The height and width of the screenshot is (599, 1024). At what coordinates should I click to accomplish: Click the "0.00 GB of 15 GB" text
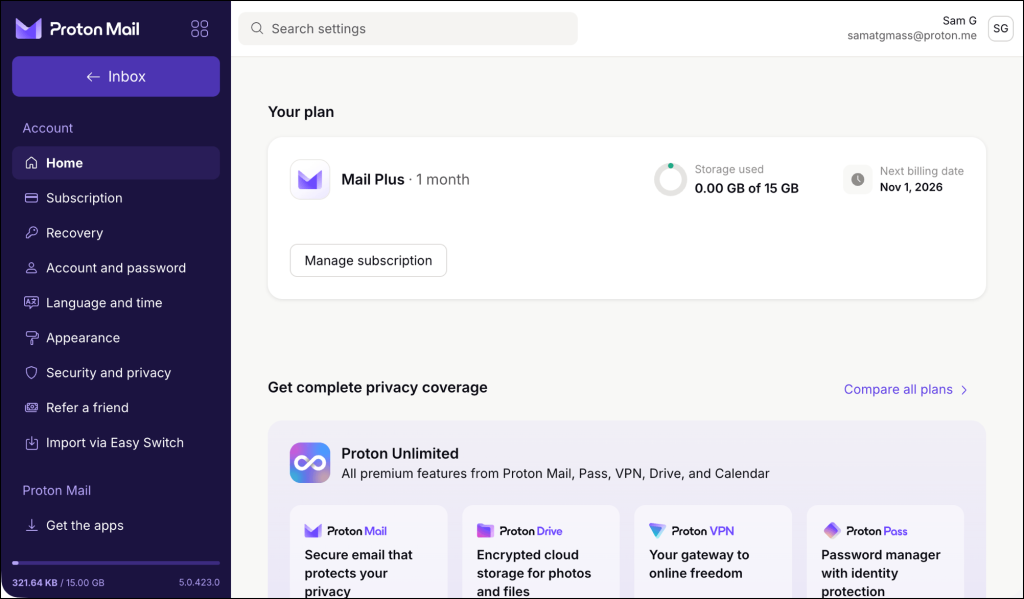click(x=746, y=188)
